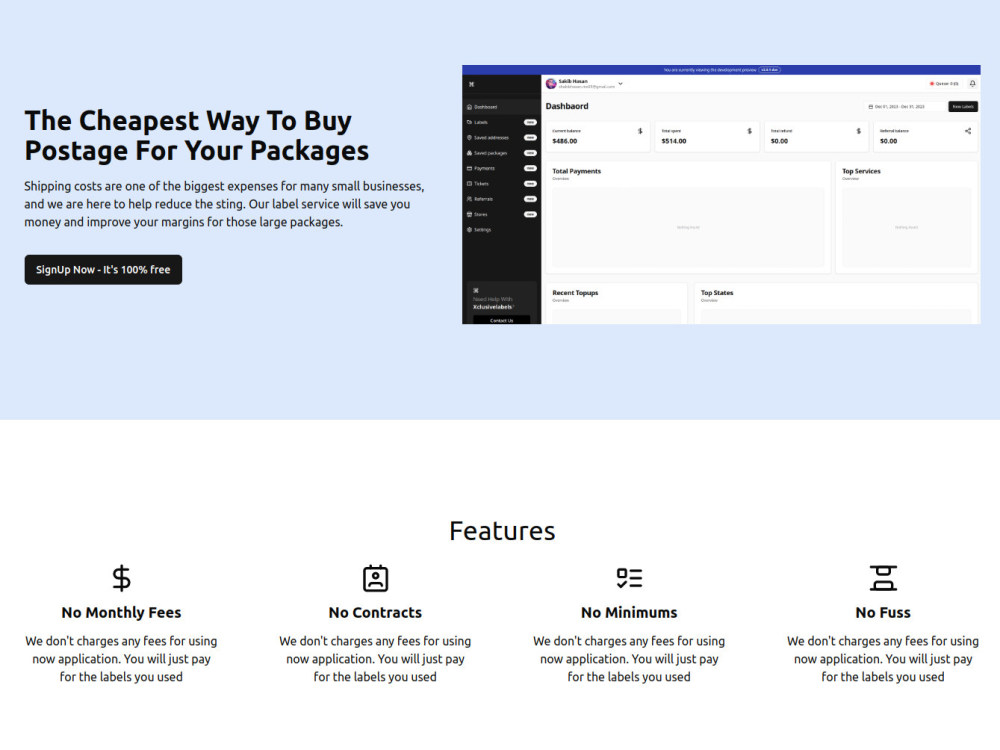
Task: Click the contact badge icon above No Contracts
Action: pyautogui.click(x=375, y=578)
